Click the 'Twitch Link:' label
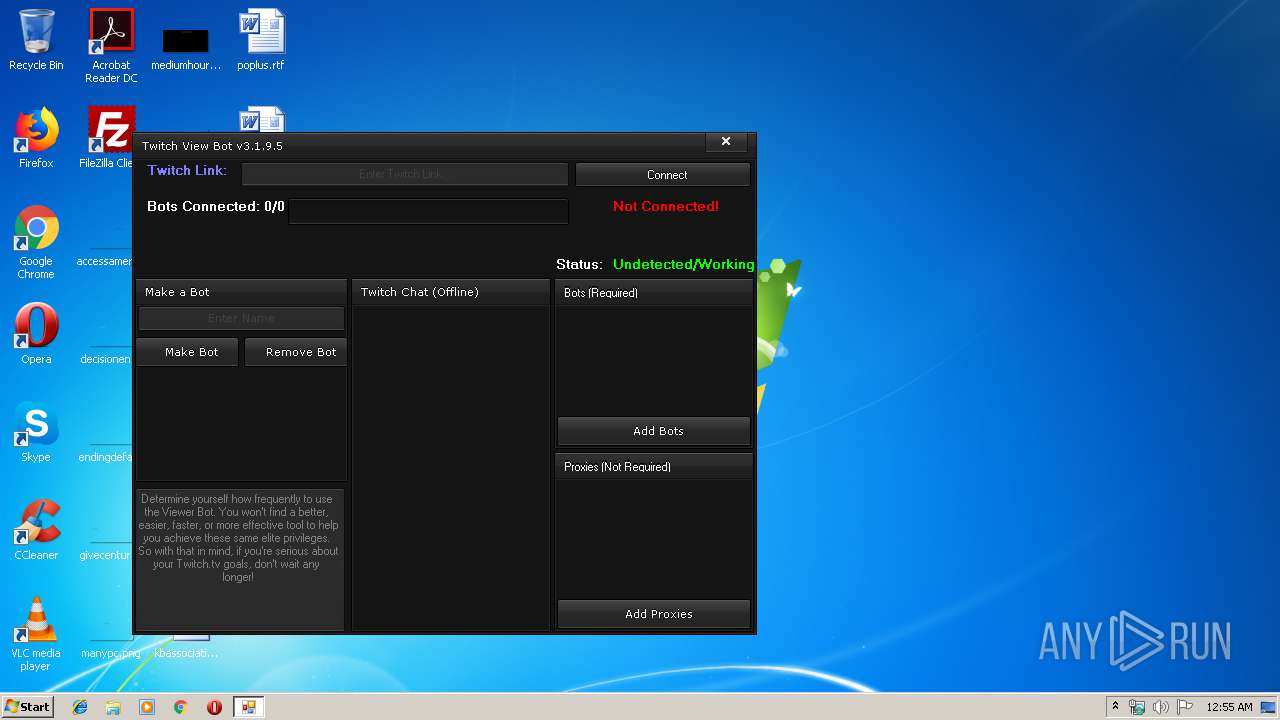 (187, 170)
